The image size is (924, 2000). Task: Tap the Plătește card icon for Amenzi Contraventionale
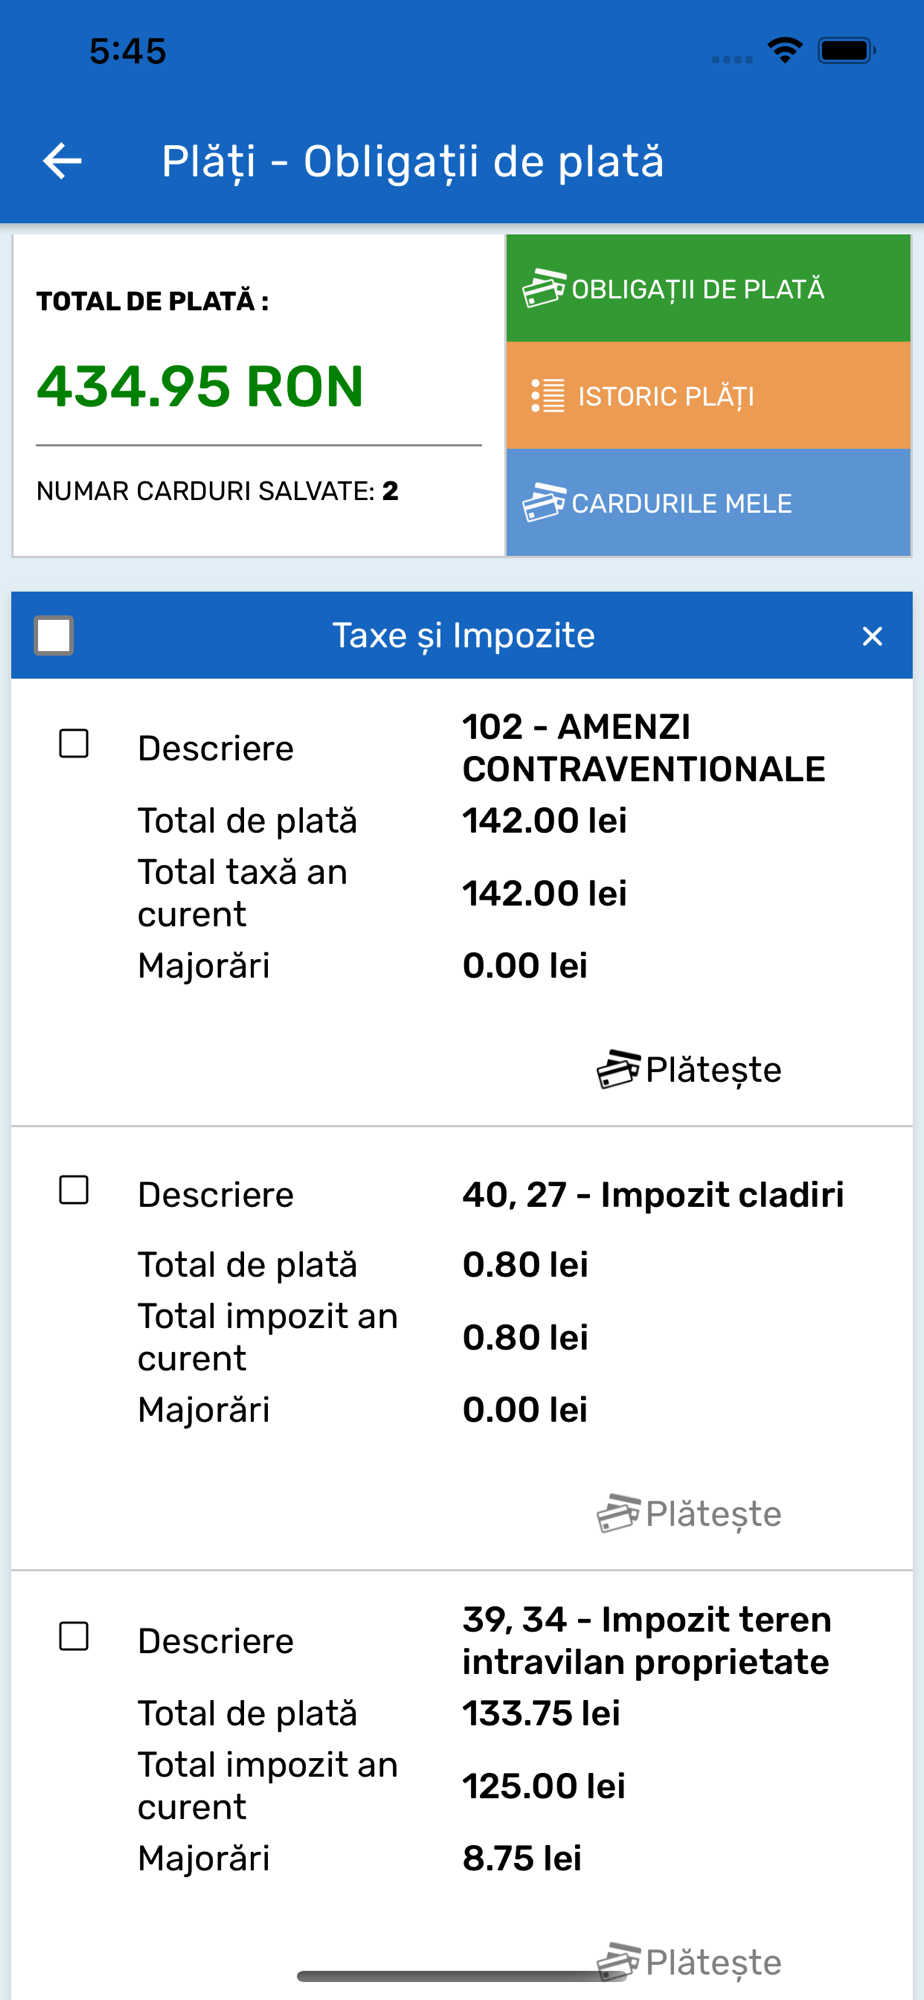tap(619, 1069)
